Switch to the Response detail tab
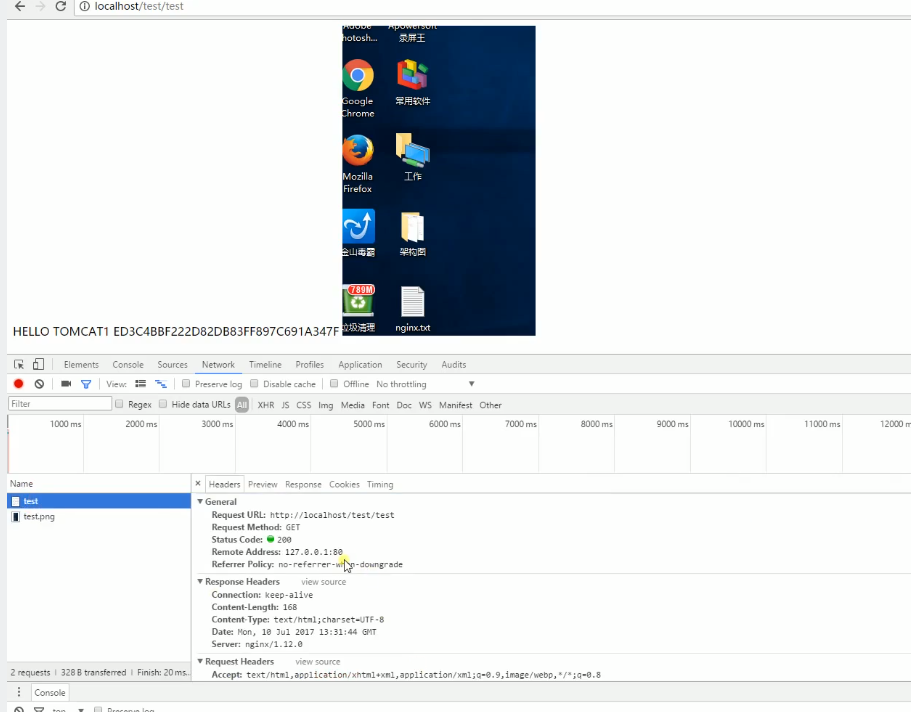 [303, 484]
